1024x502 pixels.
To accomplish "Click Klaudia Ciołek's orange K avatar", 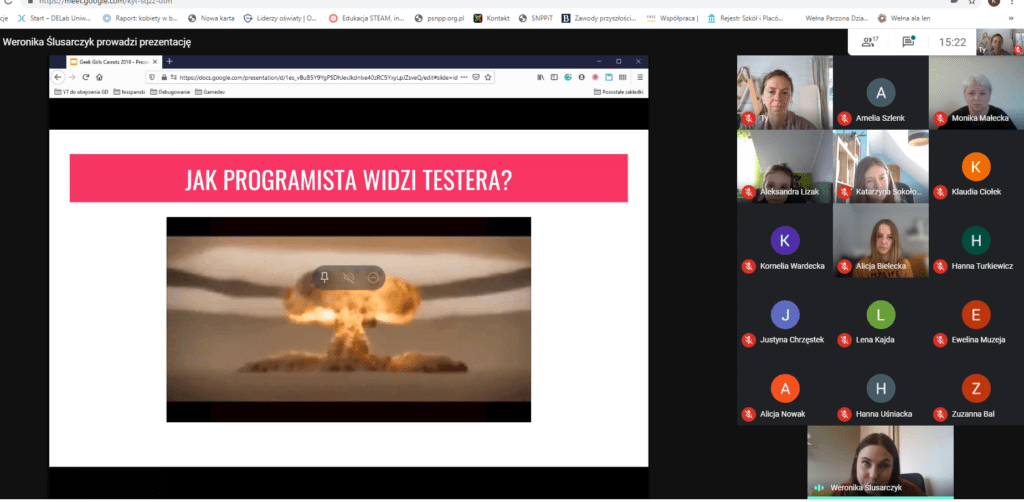I will 976,166.
